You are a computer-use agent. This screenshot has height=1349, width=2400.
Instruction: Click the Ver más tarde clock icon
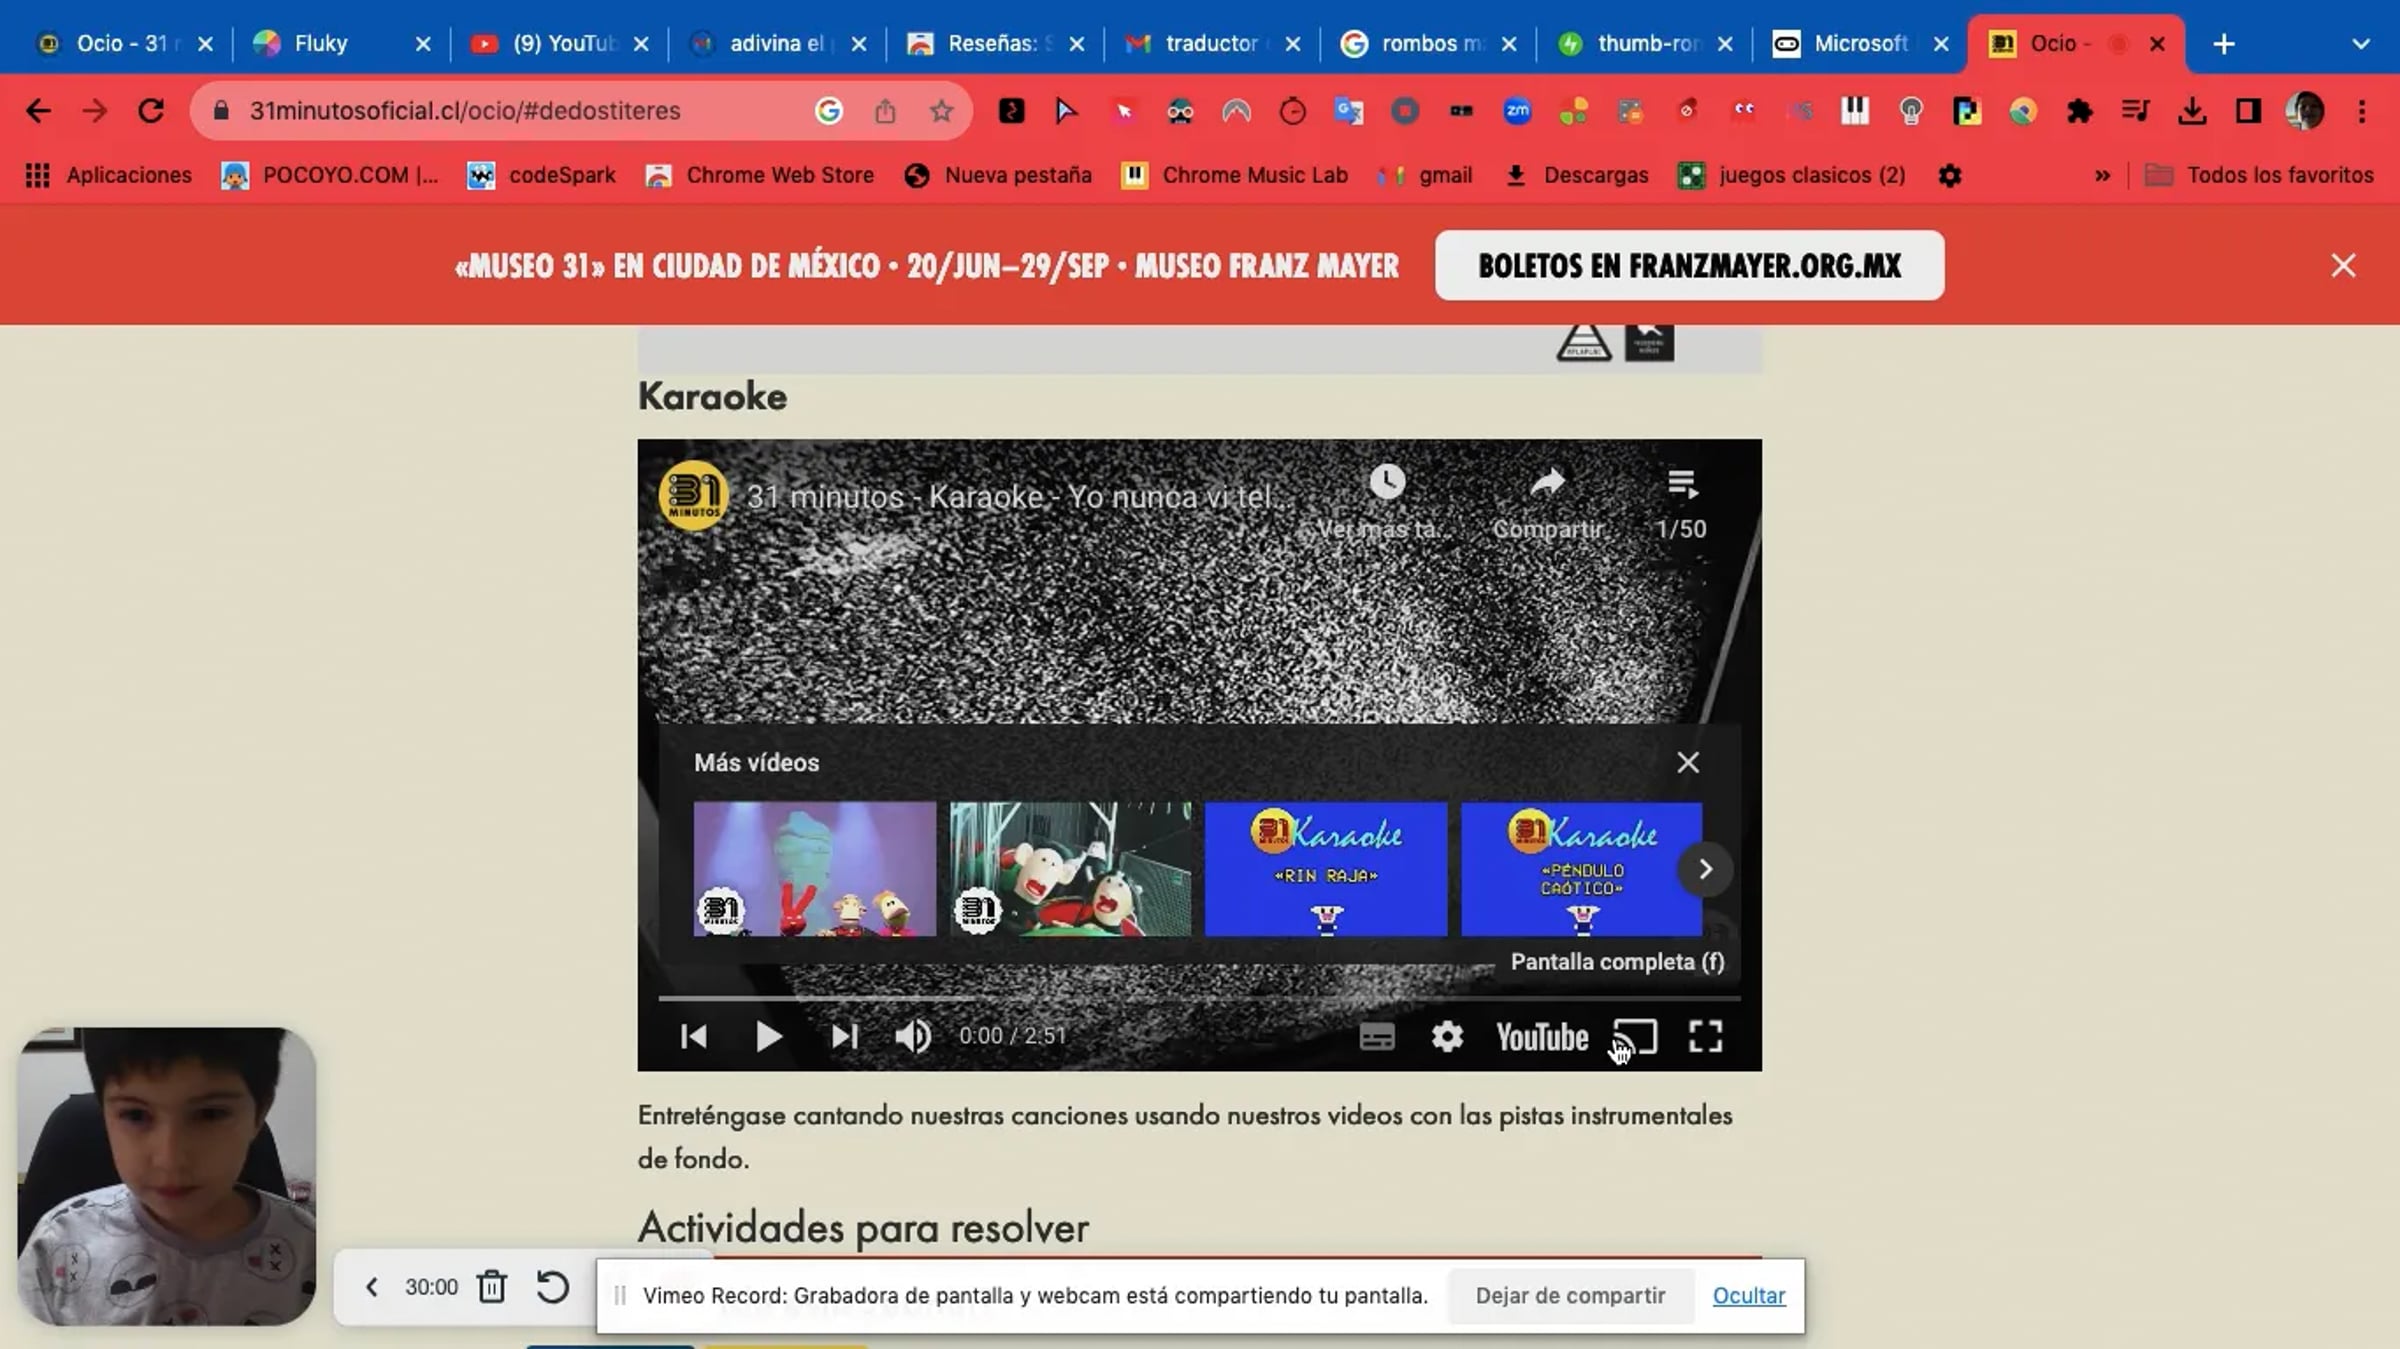click(1387, 482)
